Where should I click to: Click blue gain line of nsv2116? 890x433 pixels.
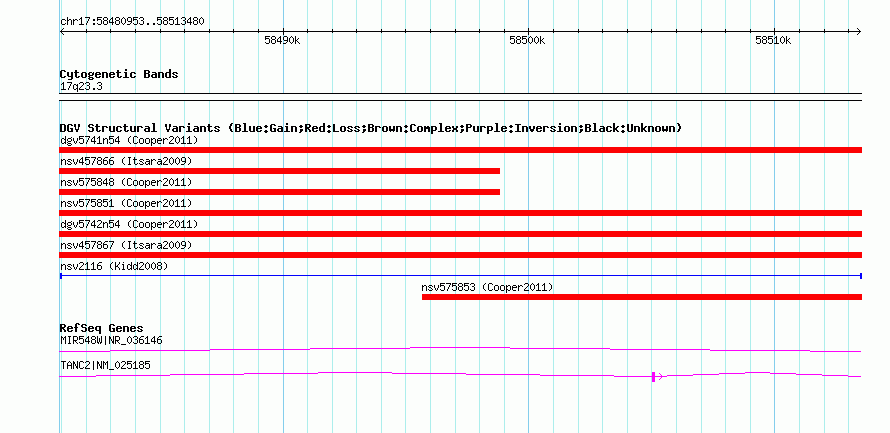(x=461, y=276)
